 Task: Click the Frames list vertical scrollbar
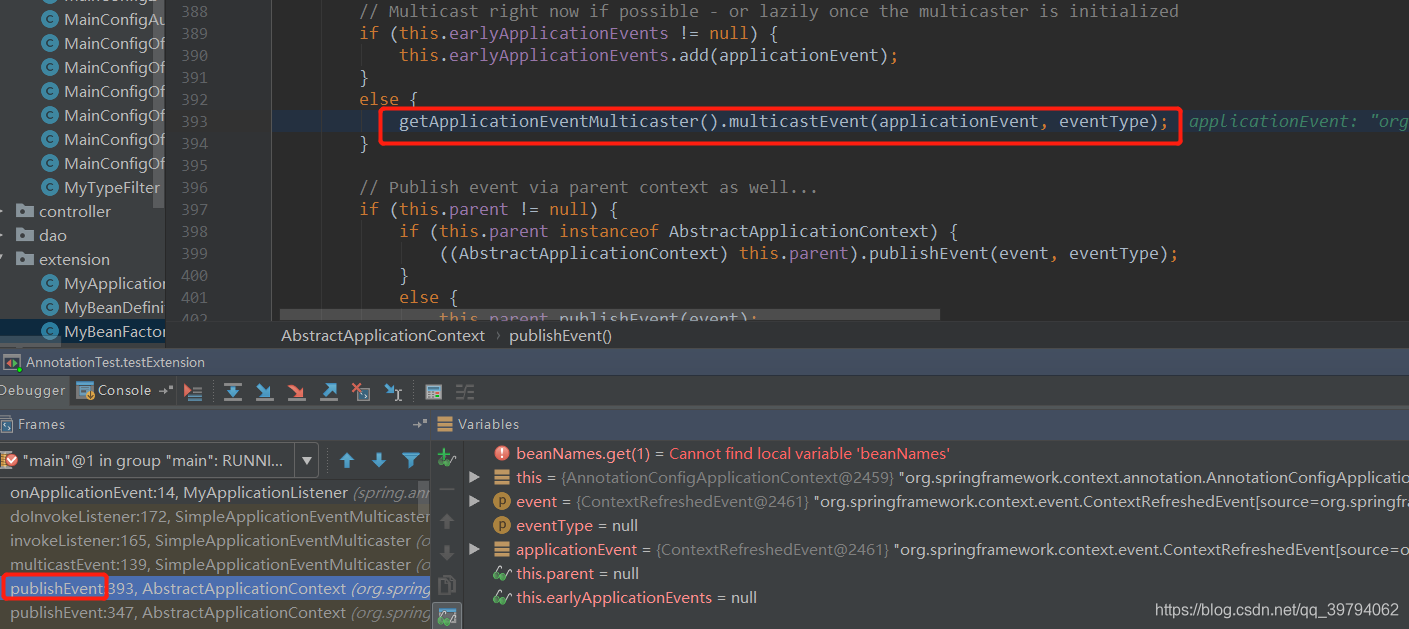(425, 499)
